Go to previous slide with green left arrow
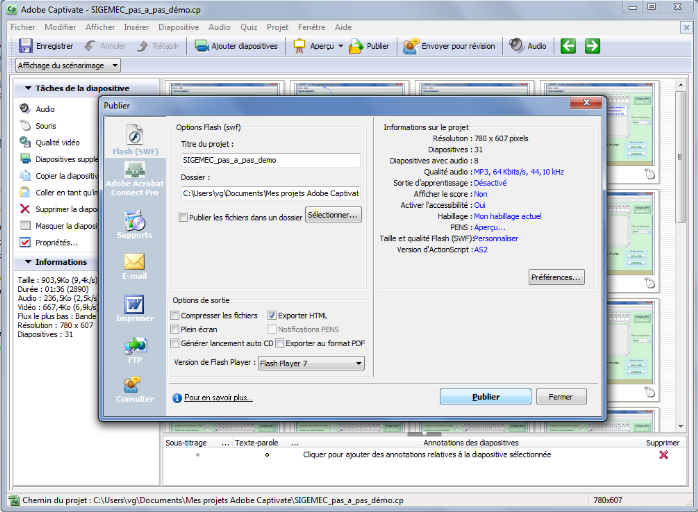698x512 pixels. [x=568, y=46]
